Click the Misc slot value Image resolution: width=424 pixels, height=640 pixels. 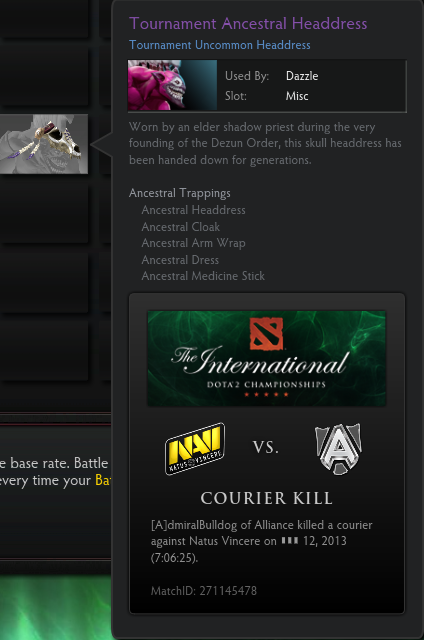tap(297, 96)
